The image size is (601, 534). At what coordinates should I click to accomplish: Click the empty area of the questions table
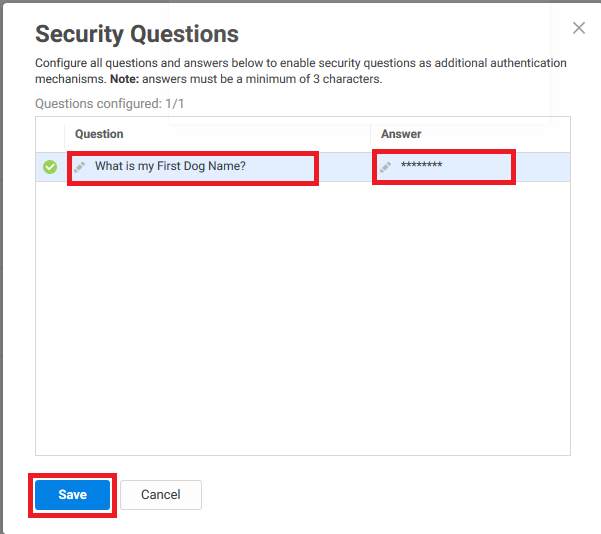point(303,318)
